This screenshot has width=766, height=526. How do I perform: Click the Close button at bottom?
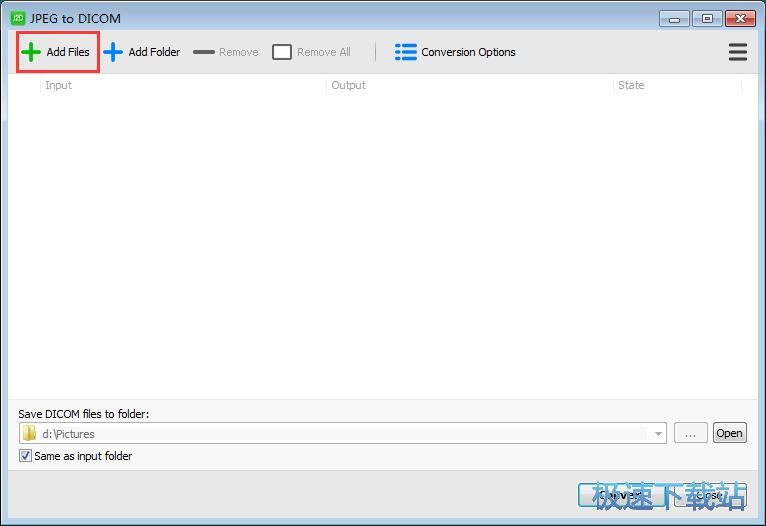(x=710, y=495)
